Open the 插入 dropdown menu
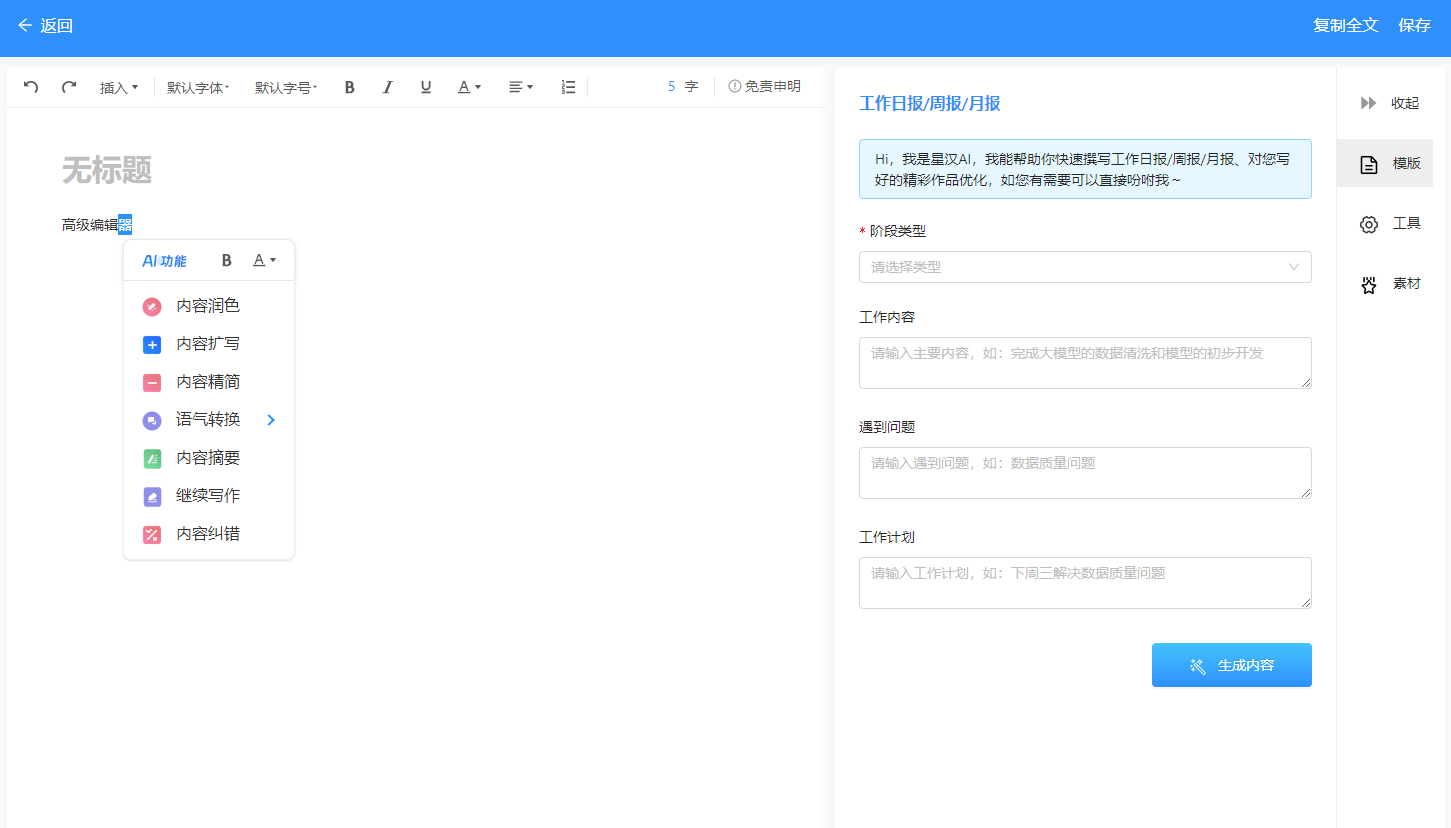The height and width of the screenshot is (828, 1451). coord(119,87)
